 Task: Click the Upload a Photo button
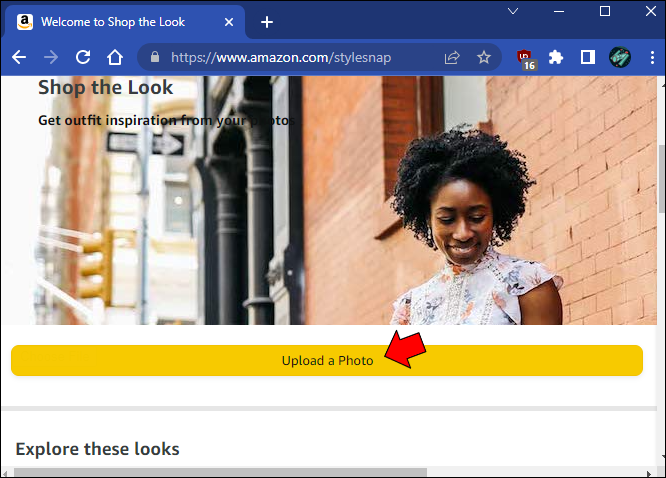pos(327,360)
